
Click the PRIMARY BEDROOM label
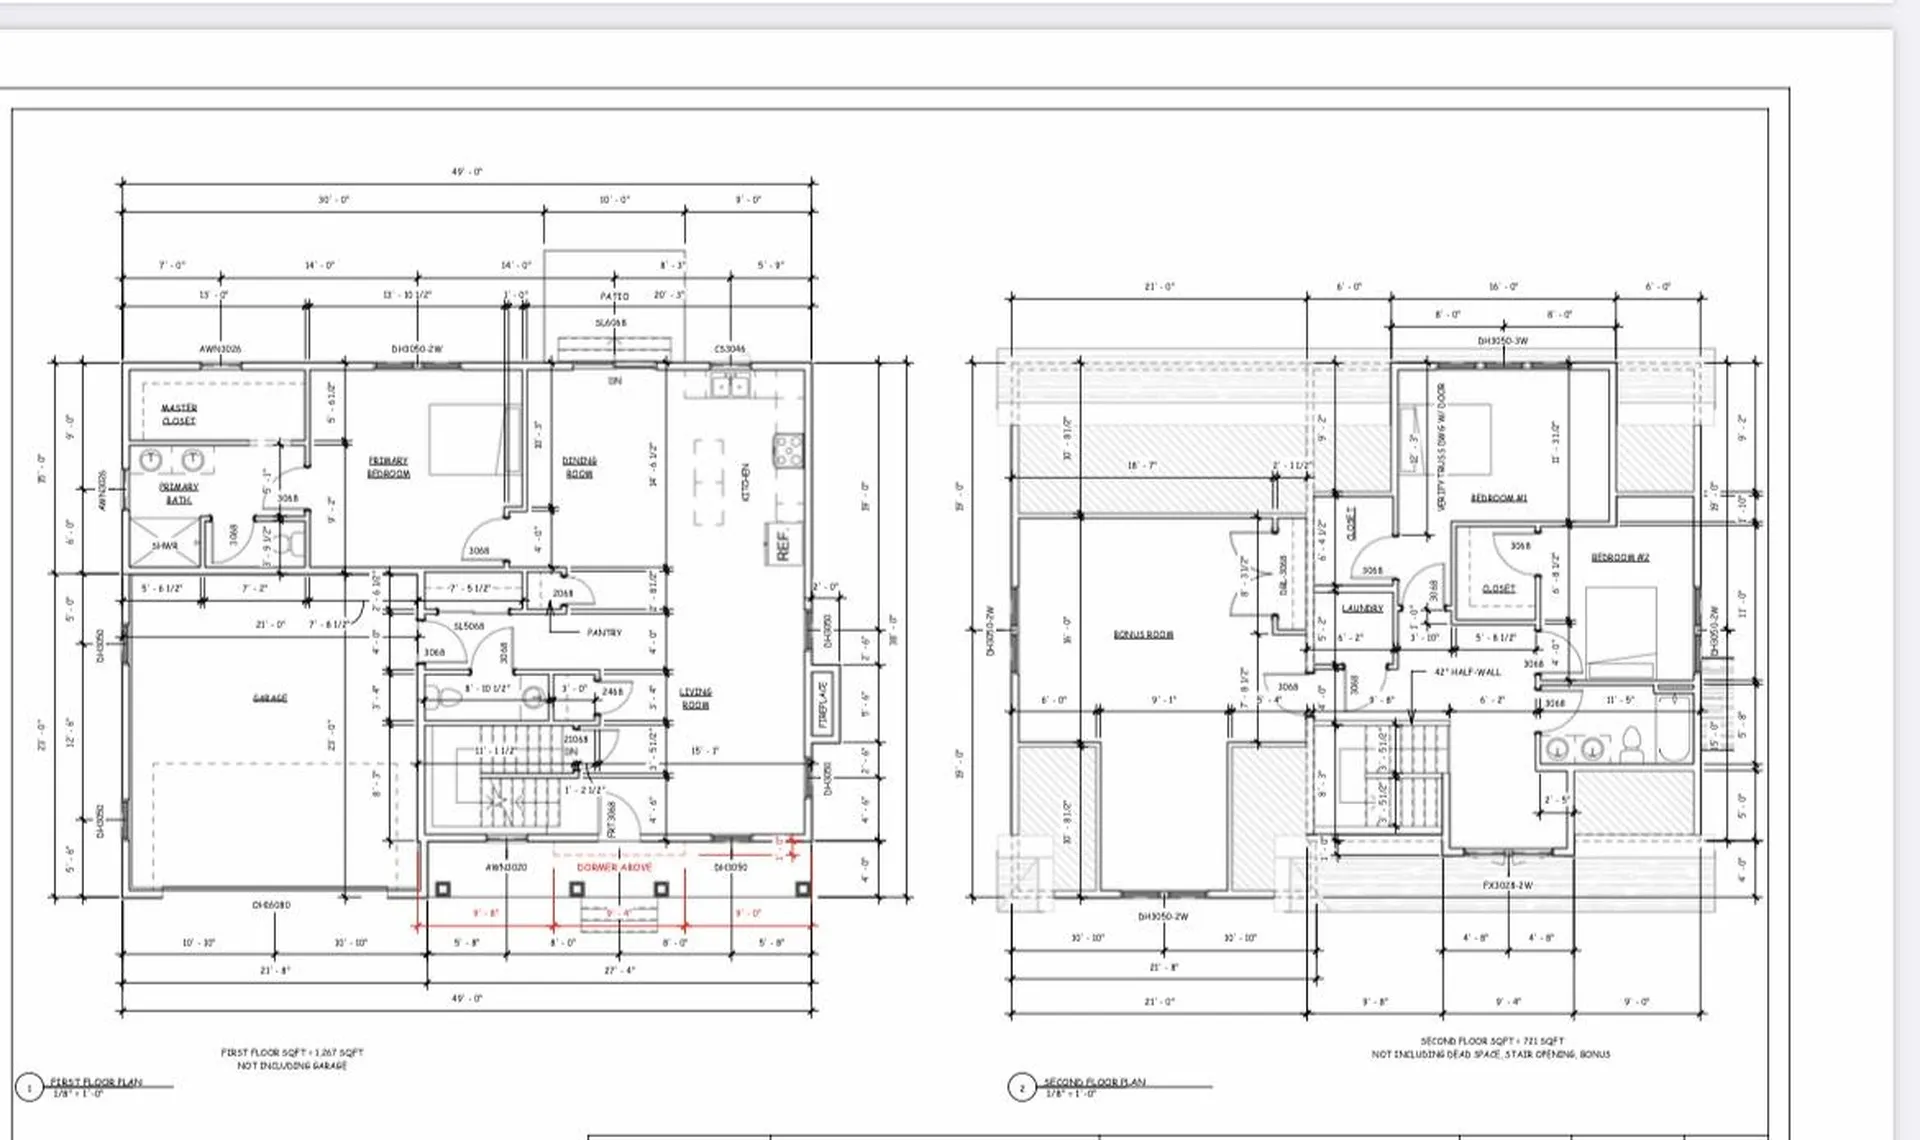[388, 467]
